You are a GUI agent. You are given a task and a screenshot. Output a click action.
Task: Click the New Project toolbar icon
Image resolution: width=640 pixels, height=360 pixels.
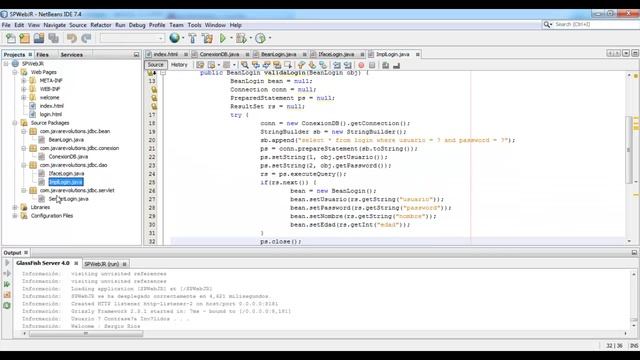pyautogui.click(x=24, y=38)
